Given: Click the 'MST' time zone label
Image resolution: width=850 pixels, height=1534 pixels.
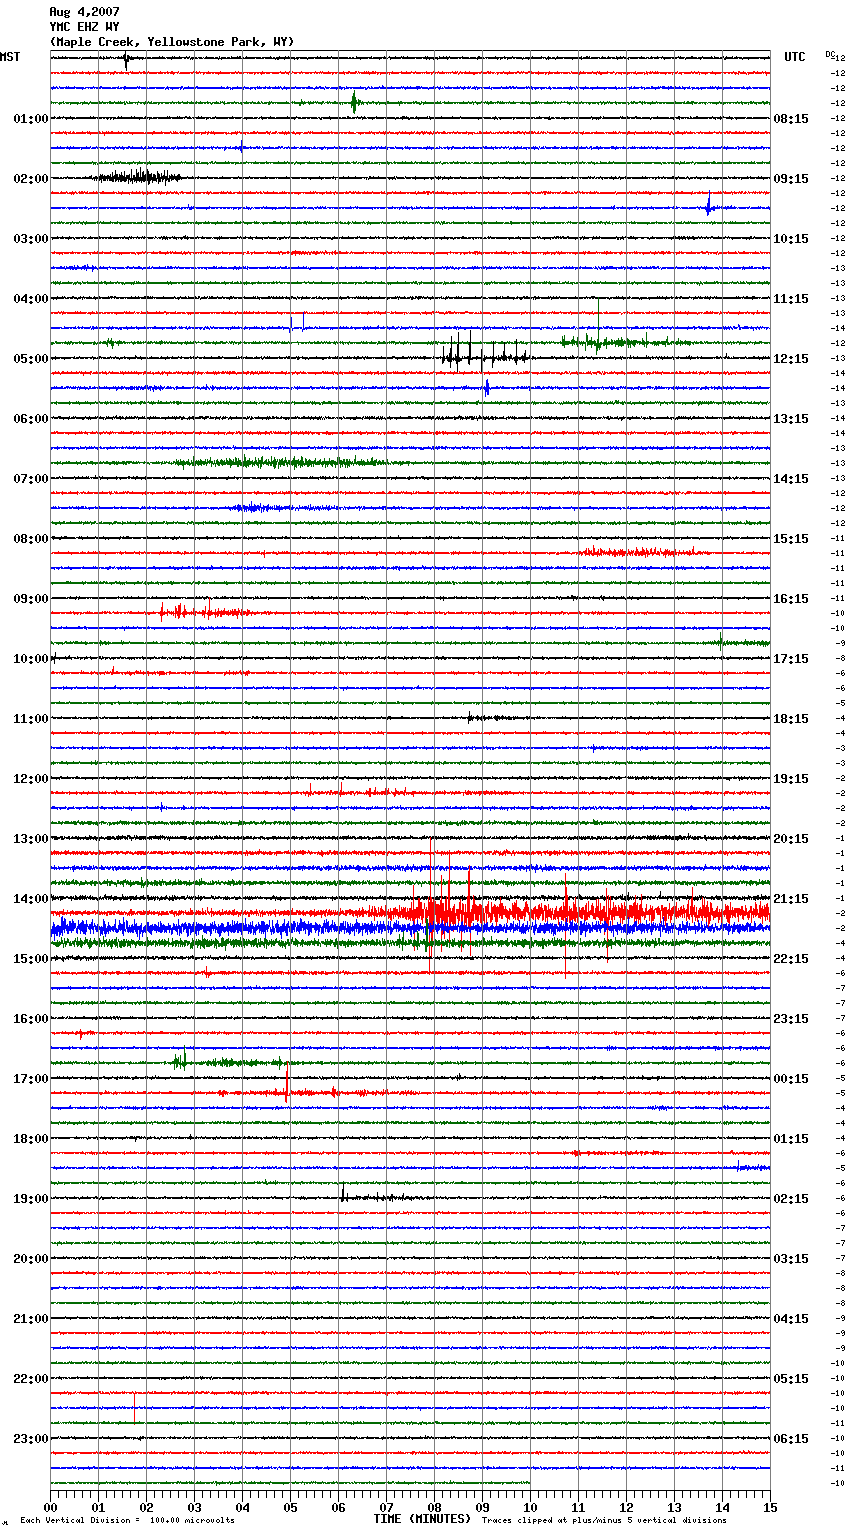Looking at the screenshot, I should tap(10, 57).
